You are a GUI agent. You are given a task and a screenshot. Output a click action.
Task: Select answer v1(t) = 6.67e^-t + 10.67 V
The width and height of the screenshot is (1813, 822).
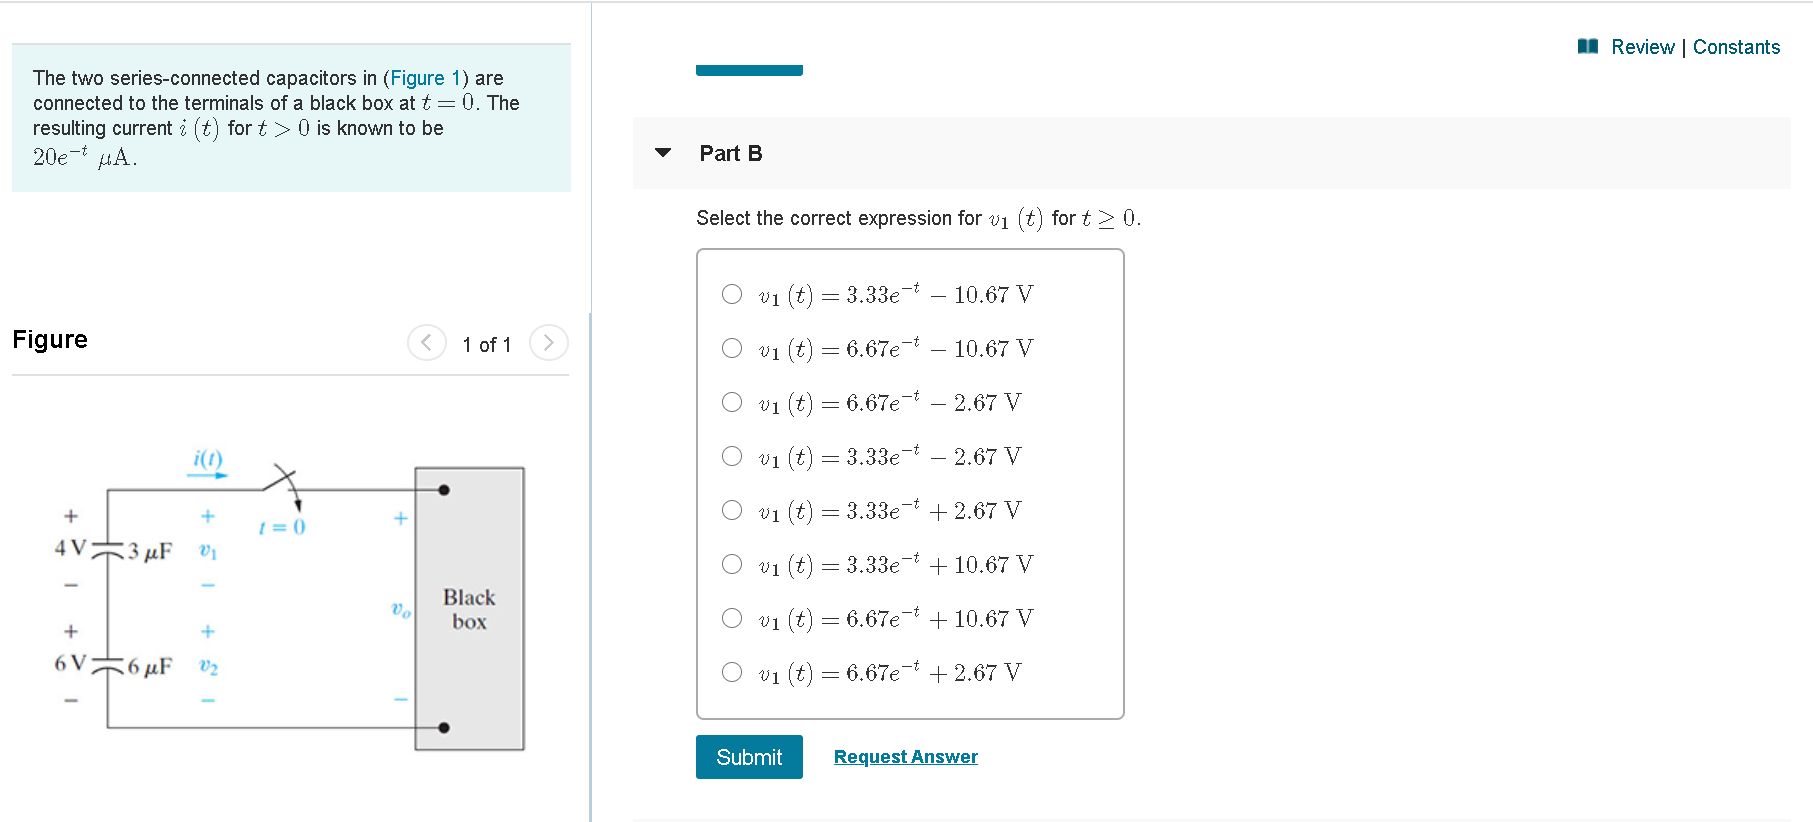pyautogui.click(x=732, y=618)
